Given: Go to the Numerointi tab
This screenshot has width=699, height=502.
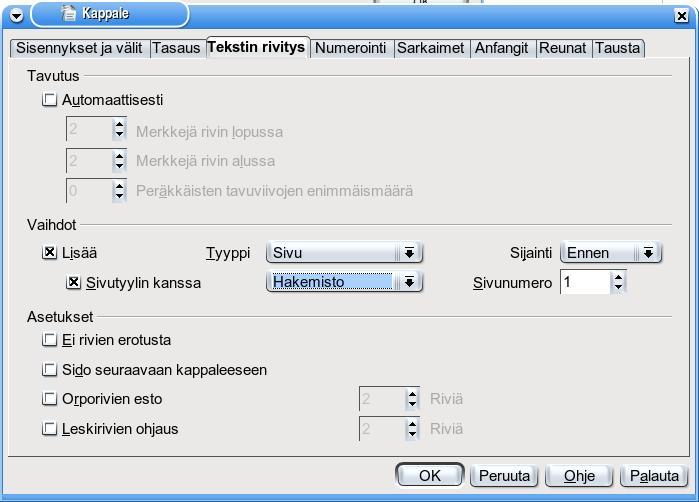Looking at the screenshot, I should click(350, 48).
